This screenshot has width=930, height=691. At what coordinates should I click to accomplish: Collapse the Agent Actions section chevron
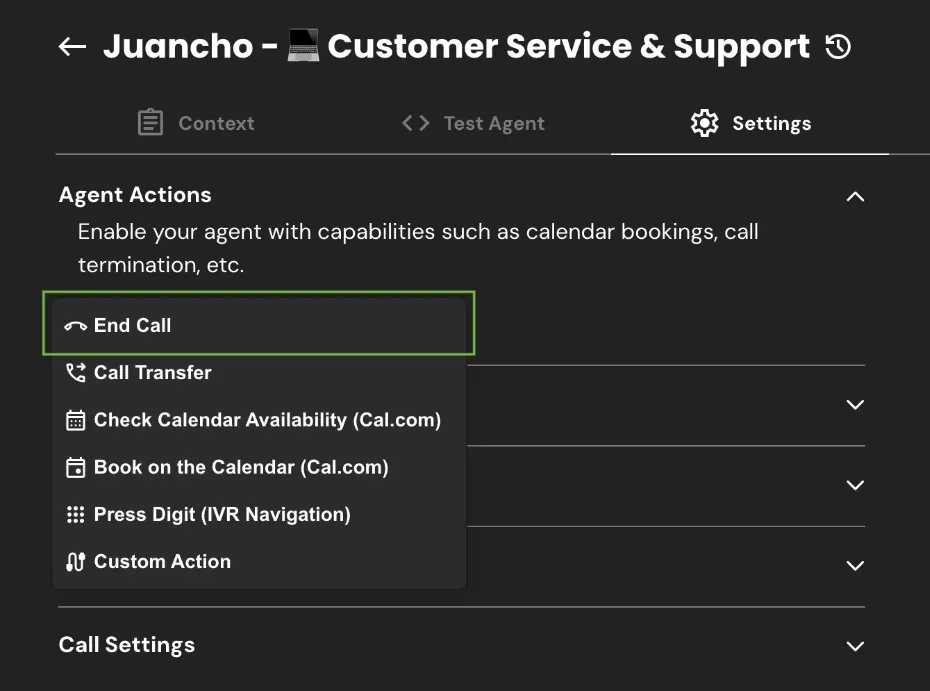(855, 196)
